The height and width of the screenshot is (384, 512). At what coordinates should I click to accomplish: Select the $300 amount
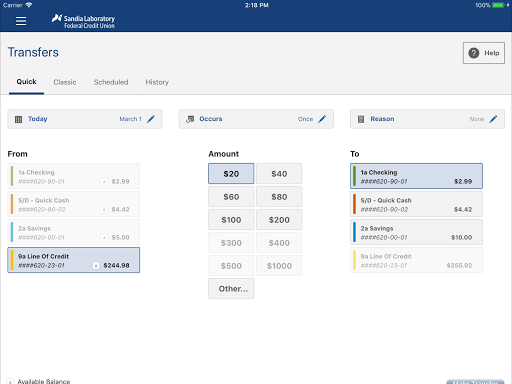[x=231, y=243]
